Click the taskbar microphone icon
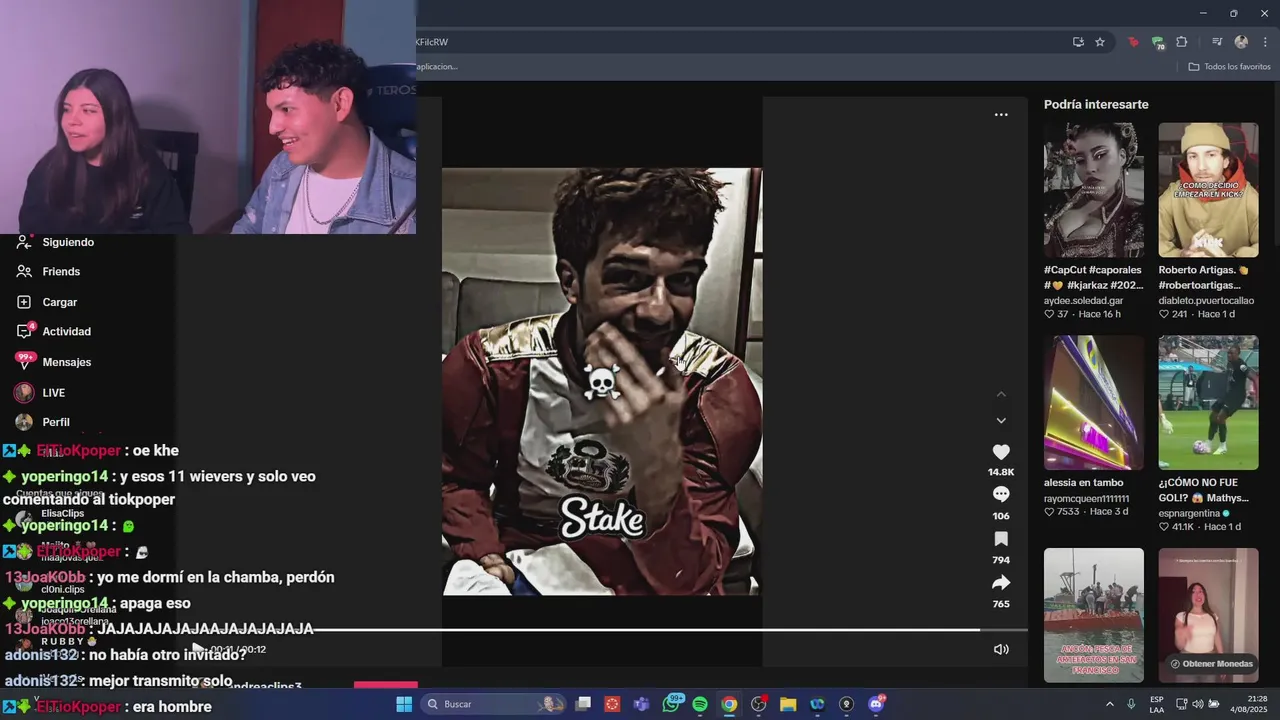 coord(1131,704)
